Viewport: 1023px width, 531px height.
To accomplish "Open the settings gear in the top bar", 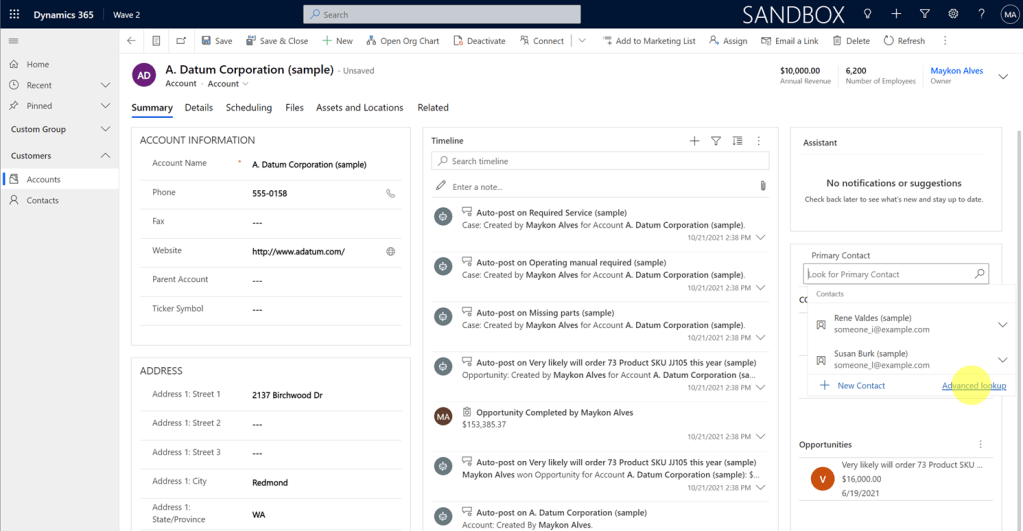I will pos(953,14).
